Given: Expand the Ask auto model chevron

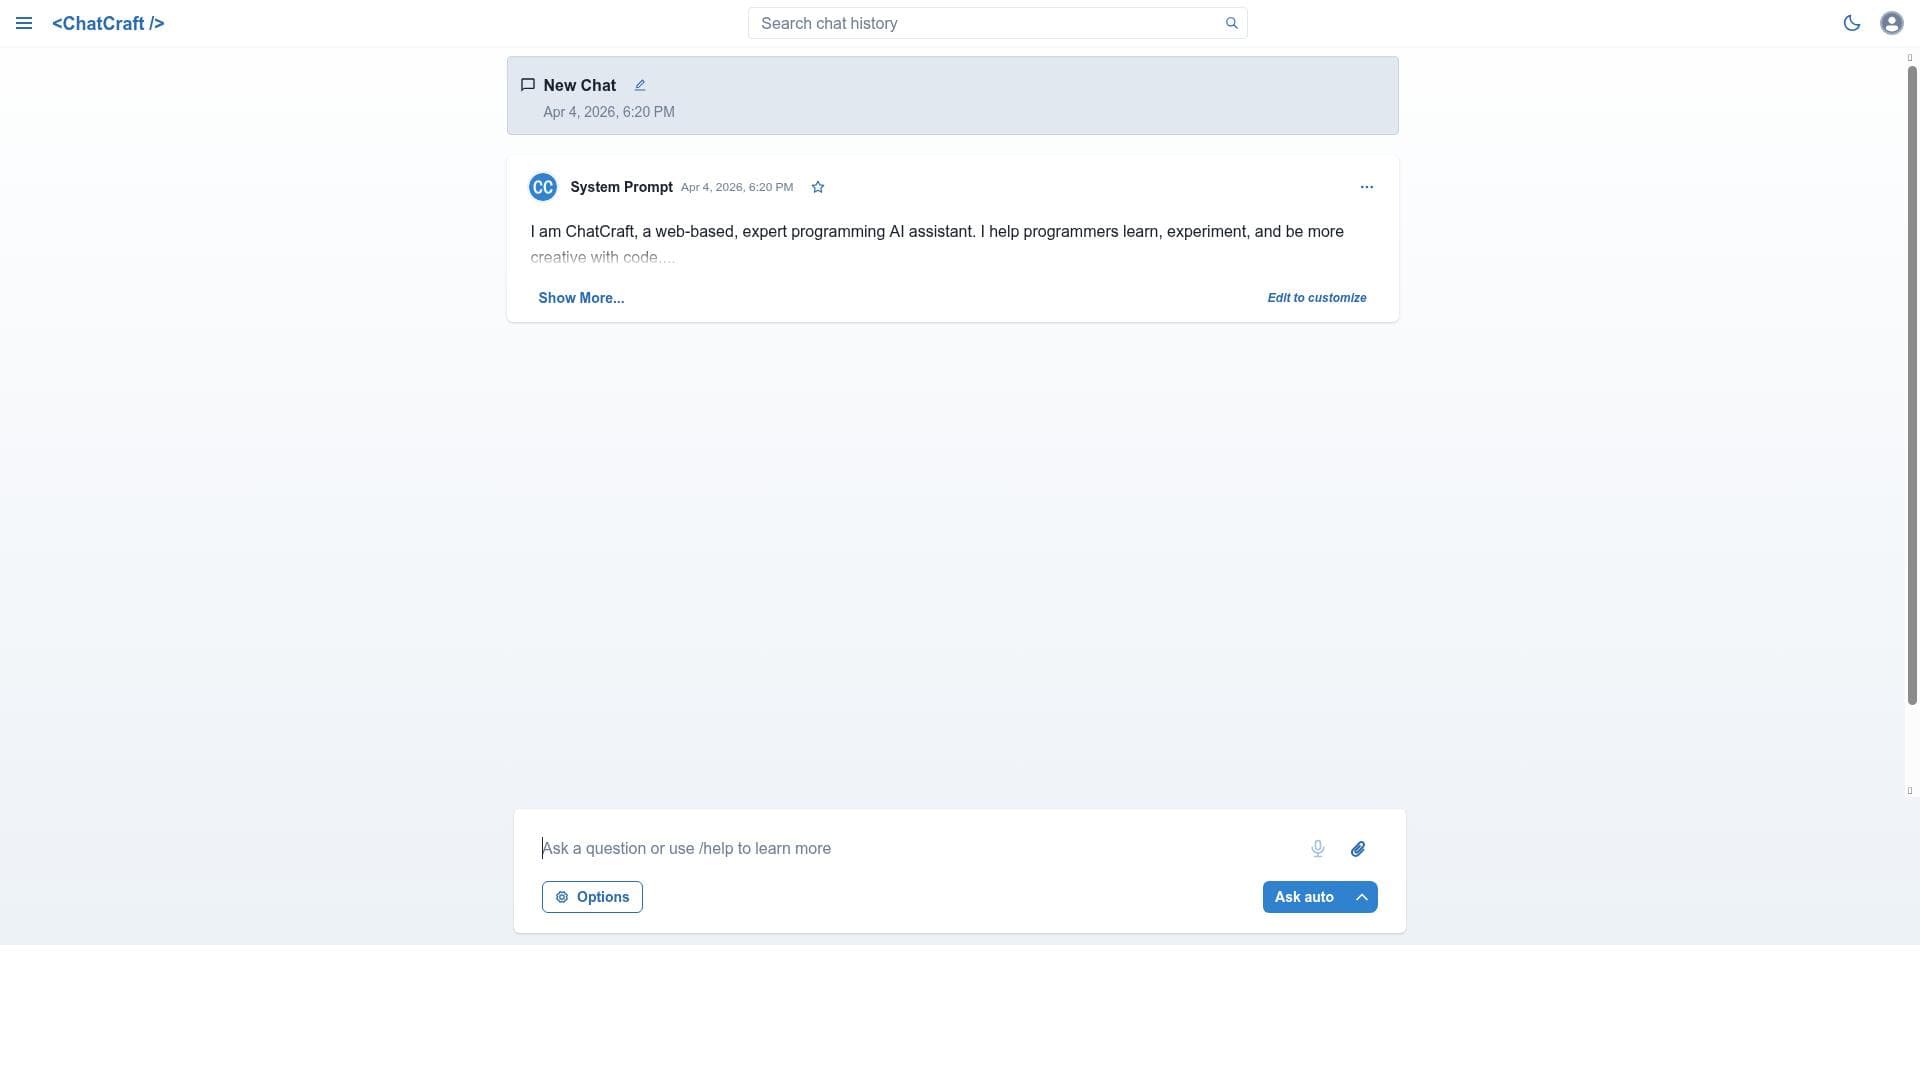Looking at the screenshot, I should point(1362,897).
